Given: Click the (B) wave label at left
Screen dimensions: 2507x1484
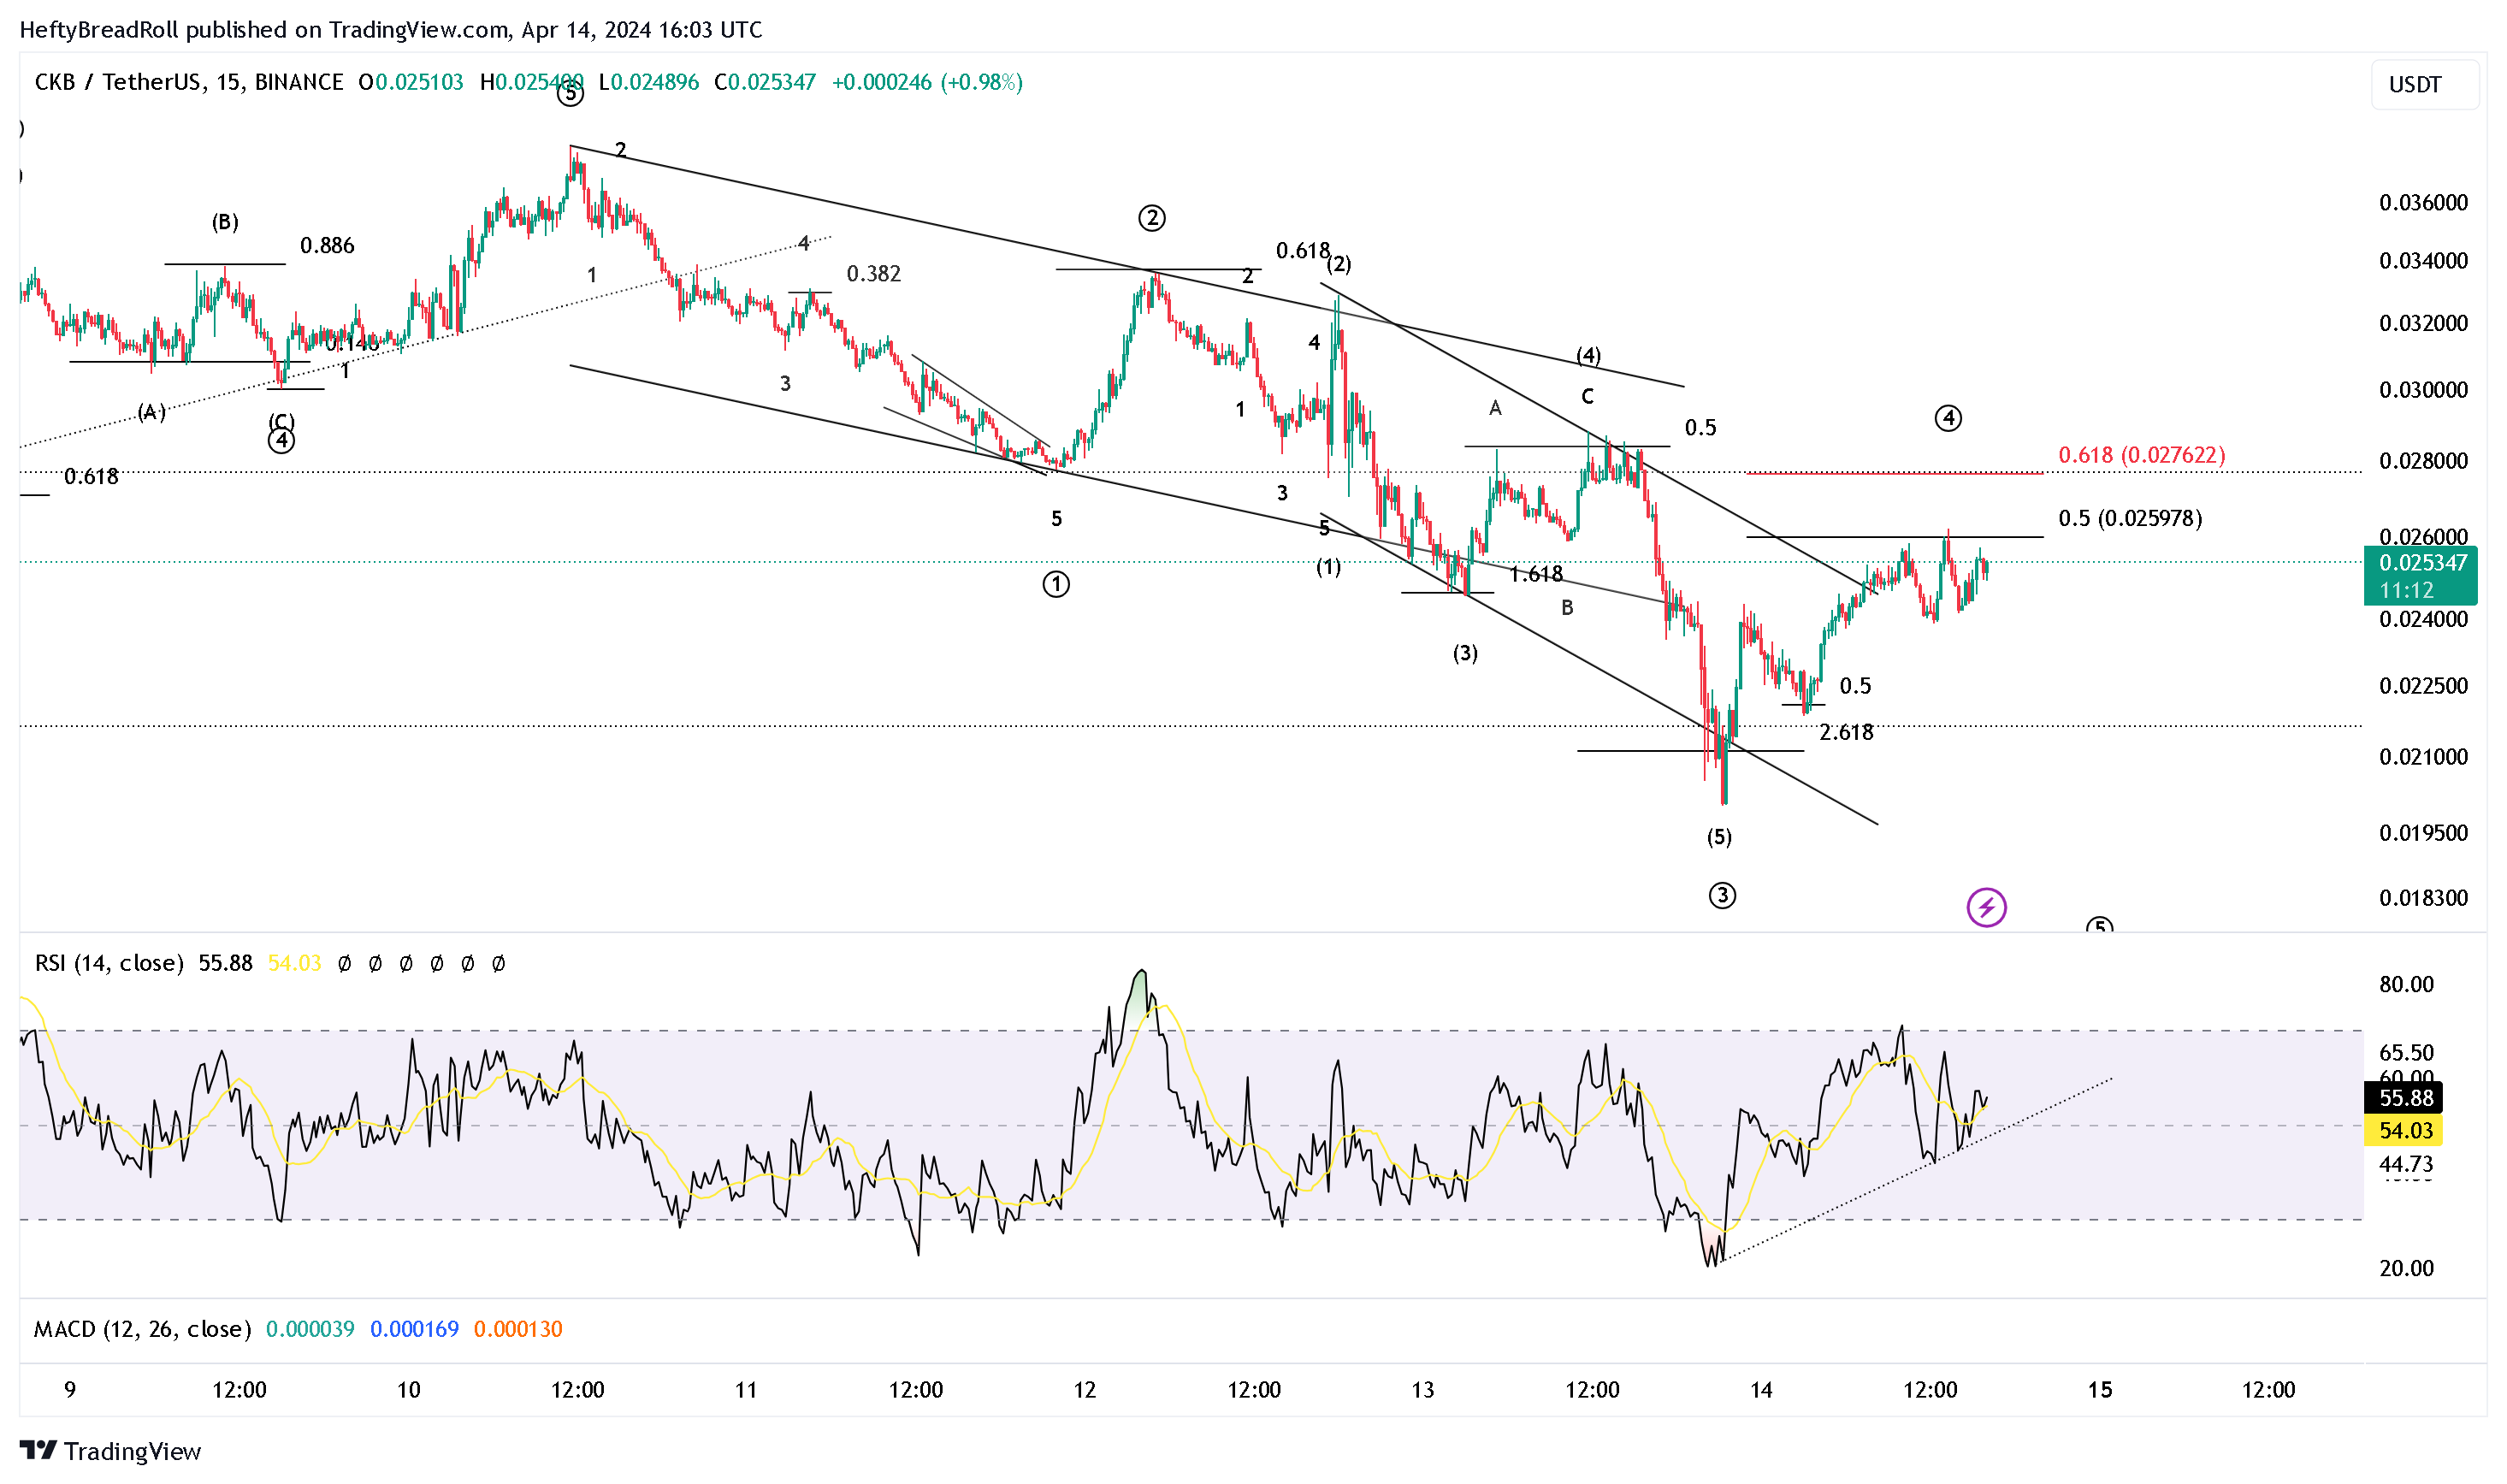Looking at the screenshot, I should [x=225, y=222].
